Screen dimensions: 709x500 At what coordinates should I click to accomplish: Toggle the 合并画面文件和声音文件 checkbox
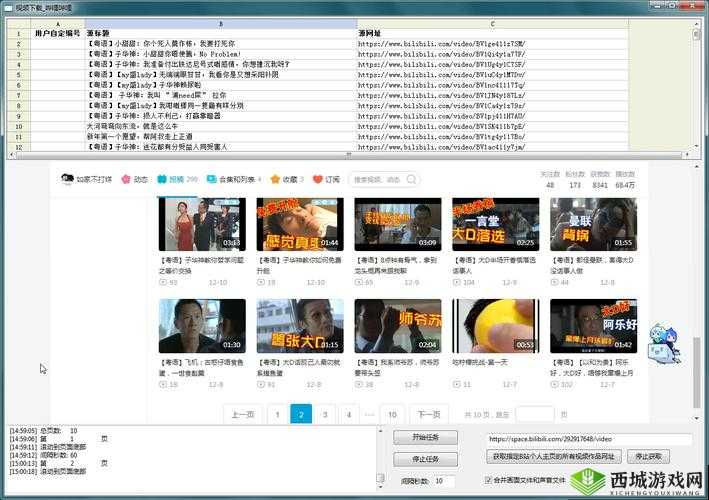pos(490,480)
